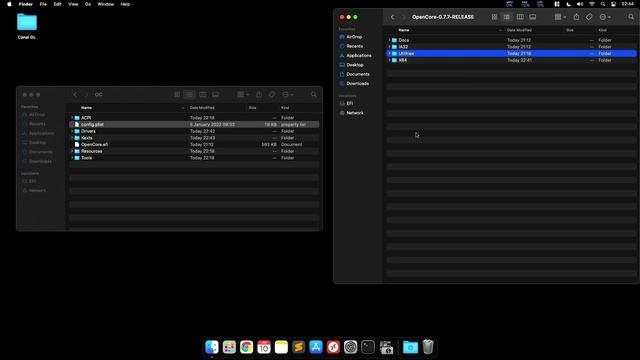Go back in the OpenCore-0.7.7-RELEASE window

pos(392,17)
